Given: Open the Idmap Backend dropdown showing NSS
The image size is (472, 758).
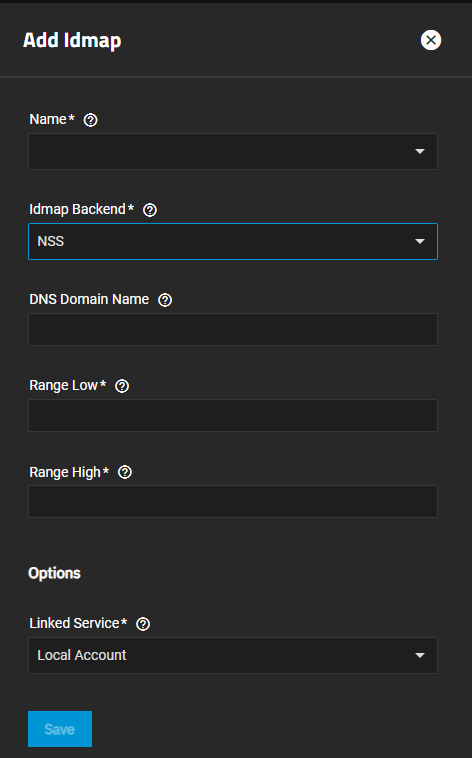Looking at the screenshot, I should (x=233, y=242).
